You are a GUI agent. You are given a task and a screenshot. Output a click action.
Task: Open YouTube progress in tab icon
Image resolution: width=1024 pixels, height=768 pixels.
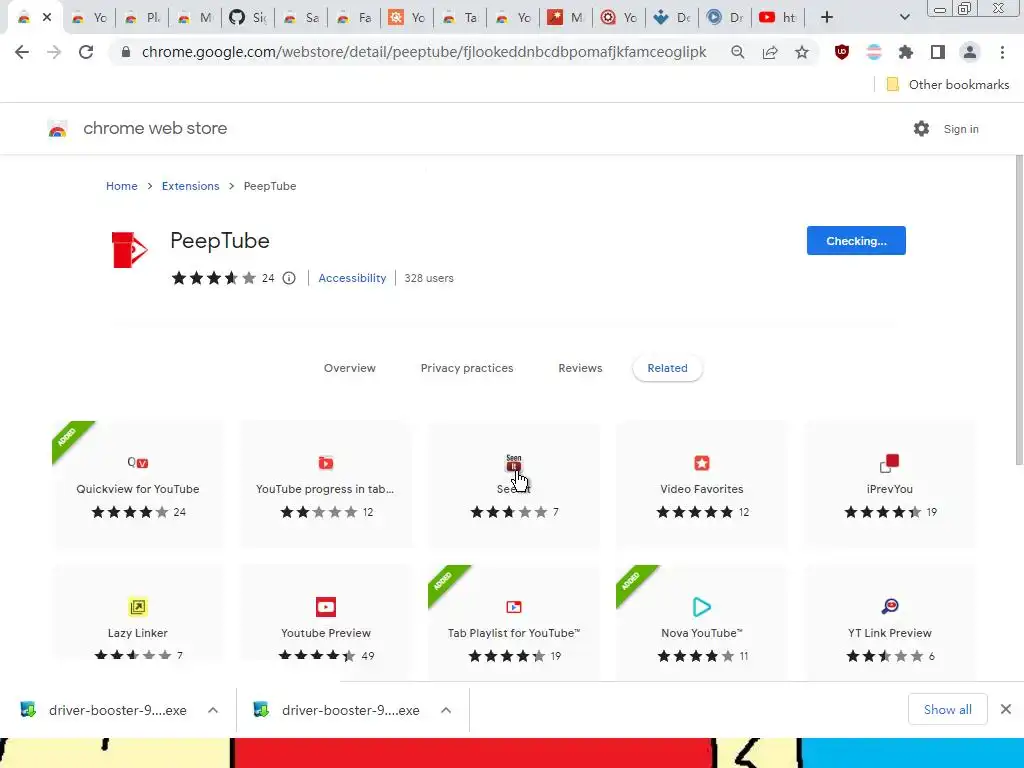coord(325,463)
